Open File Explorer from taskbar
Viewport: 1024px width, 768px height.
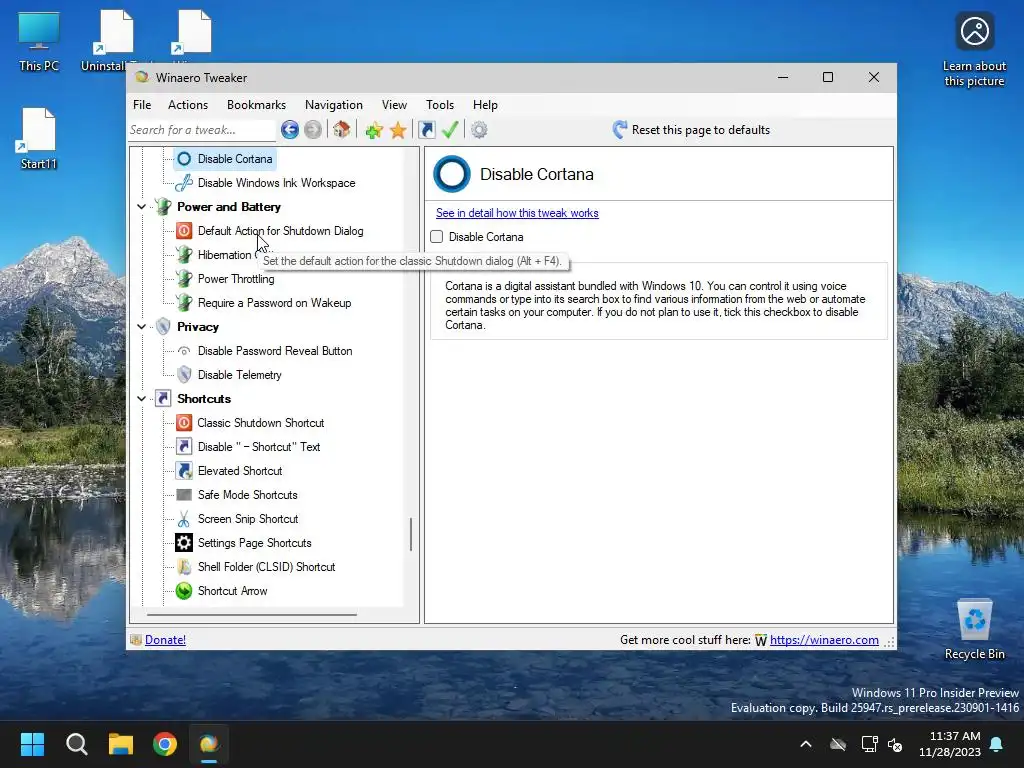click(x=121, y=744)
